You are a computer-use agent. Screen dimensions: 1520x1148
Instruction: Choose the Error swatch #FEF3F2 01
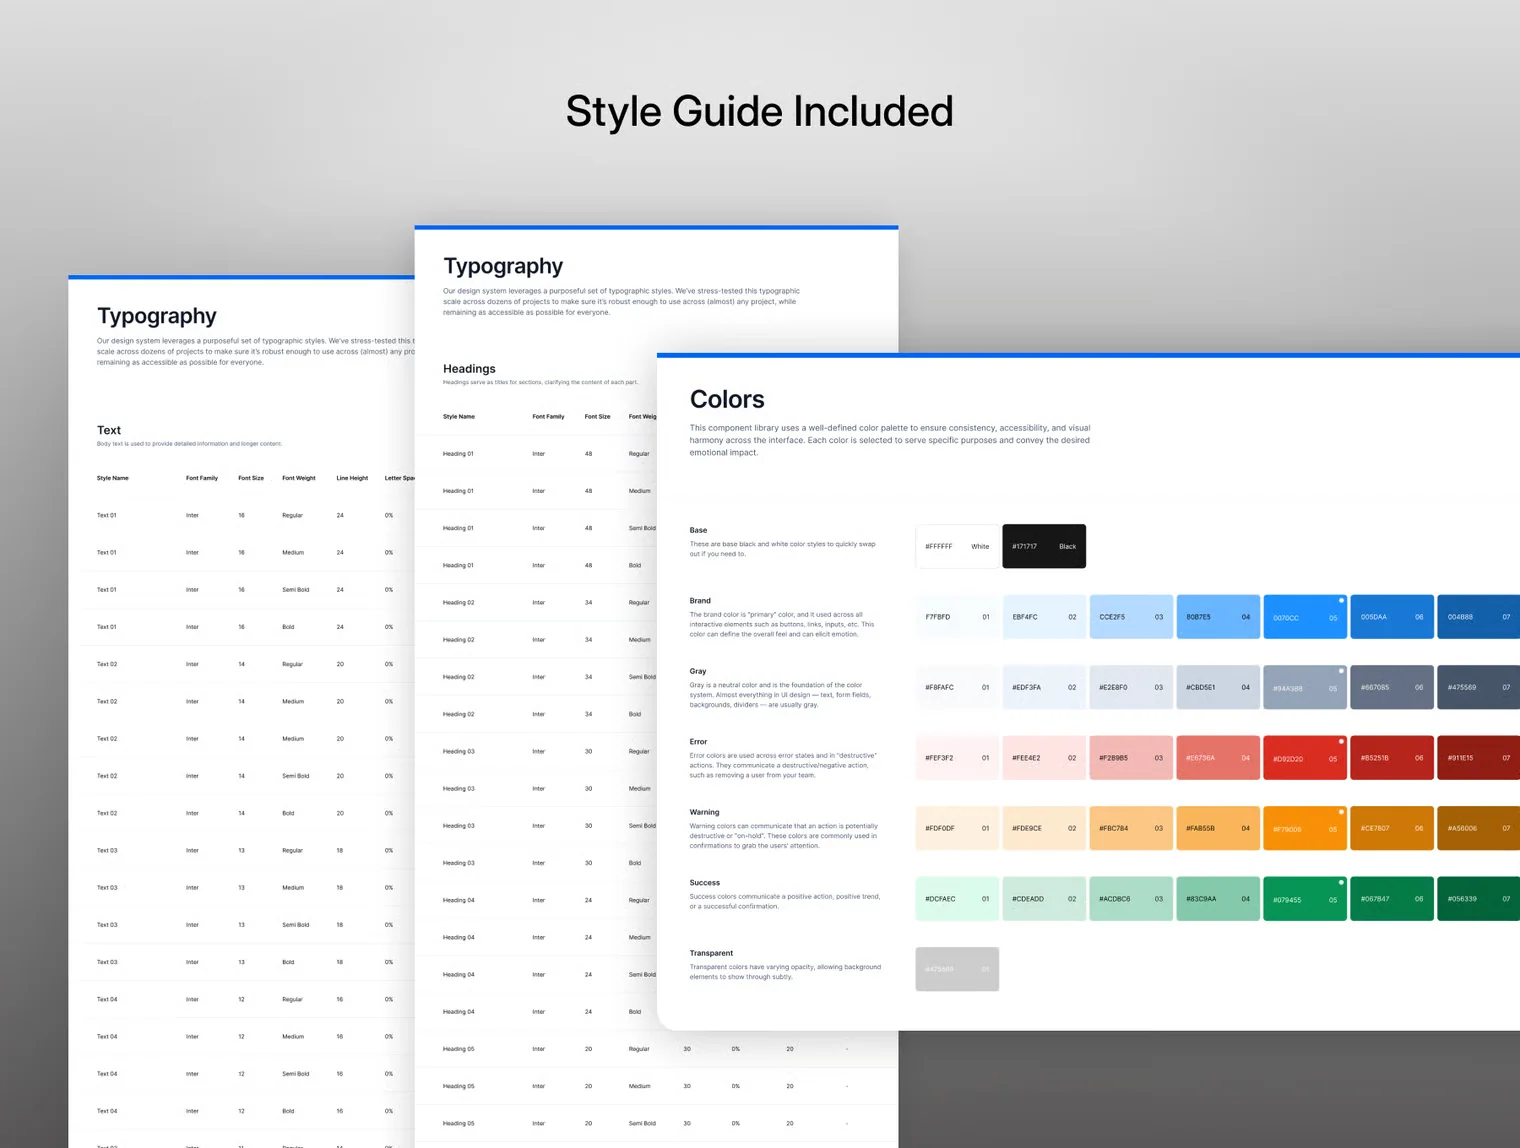point(957,758)
